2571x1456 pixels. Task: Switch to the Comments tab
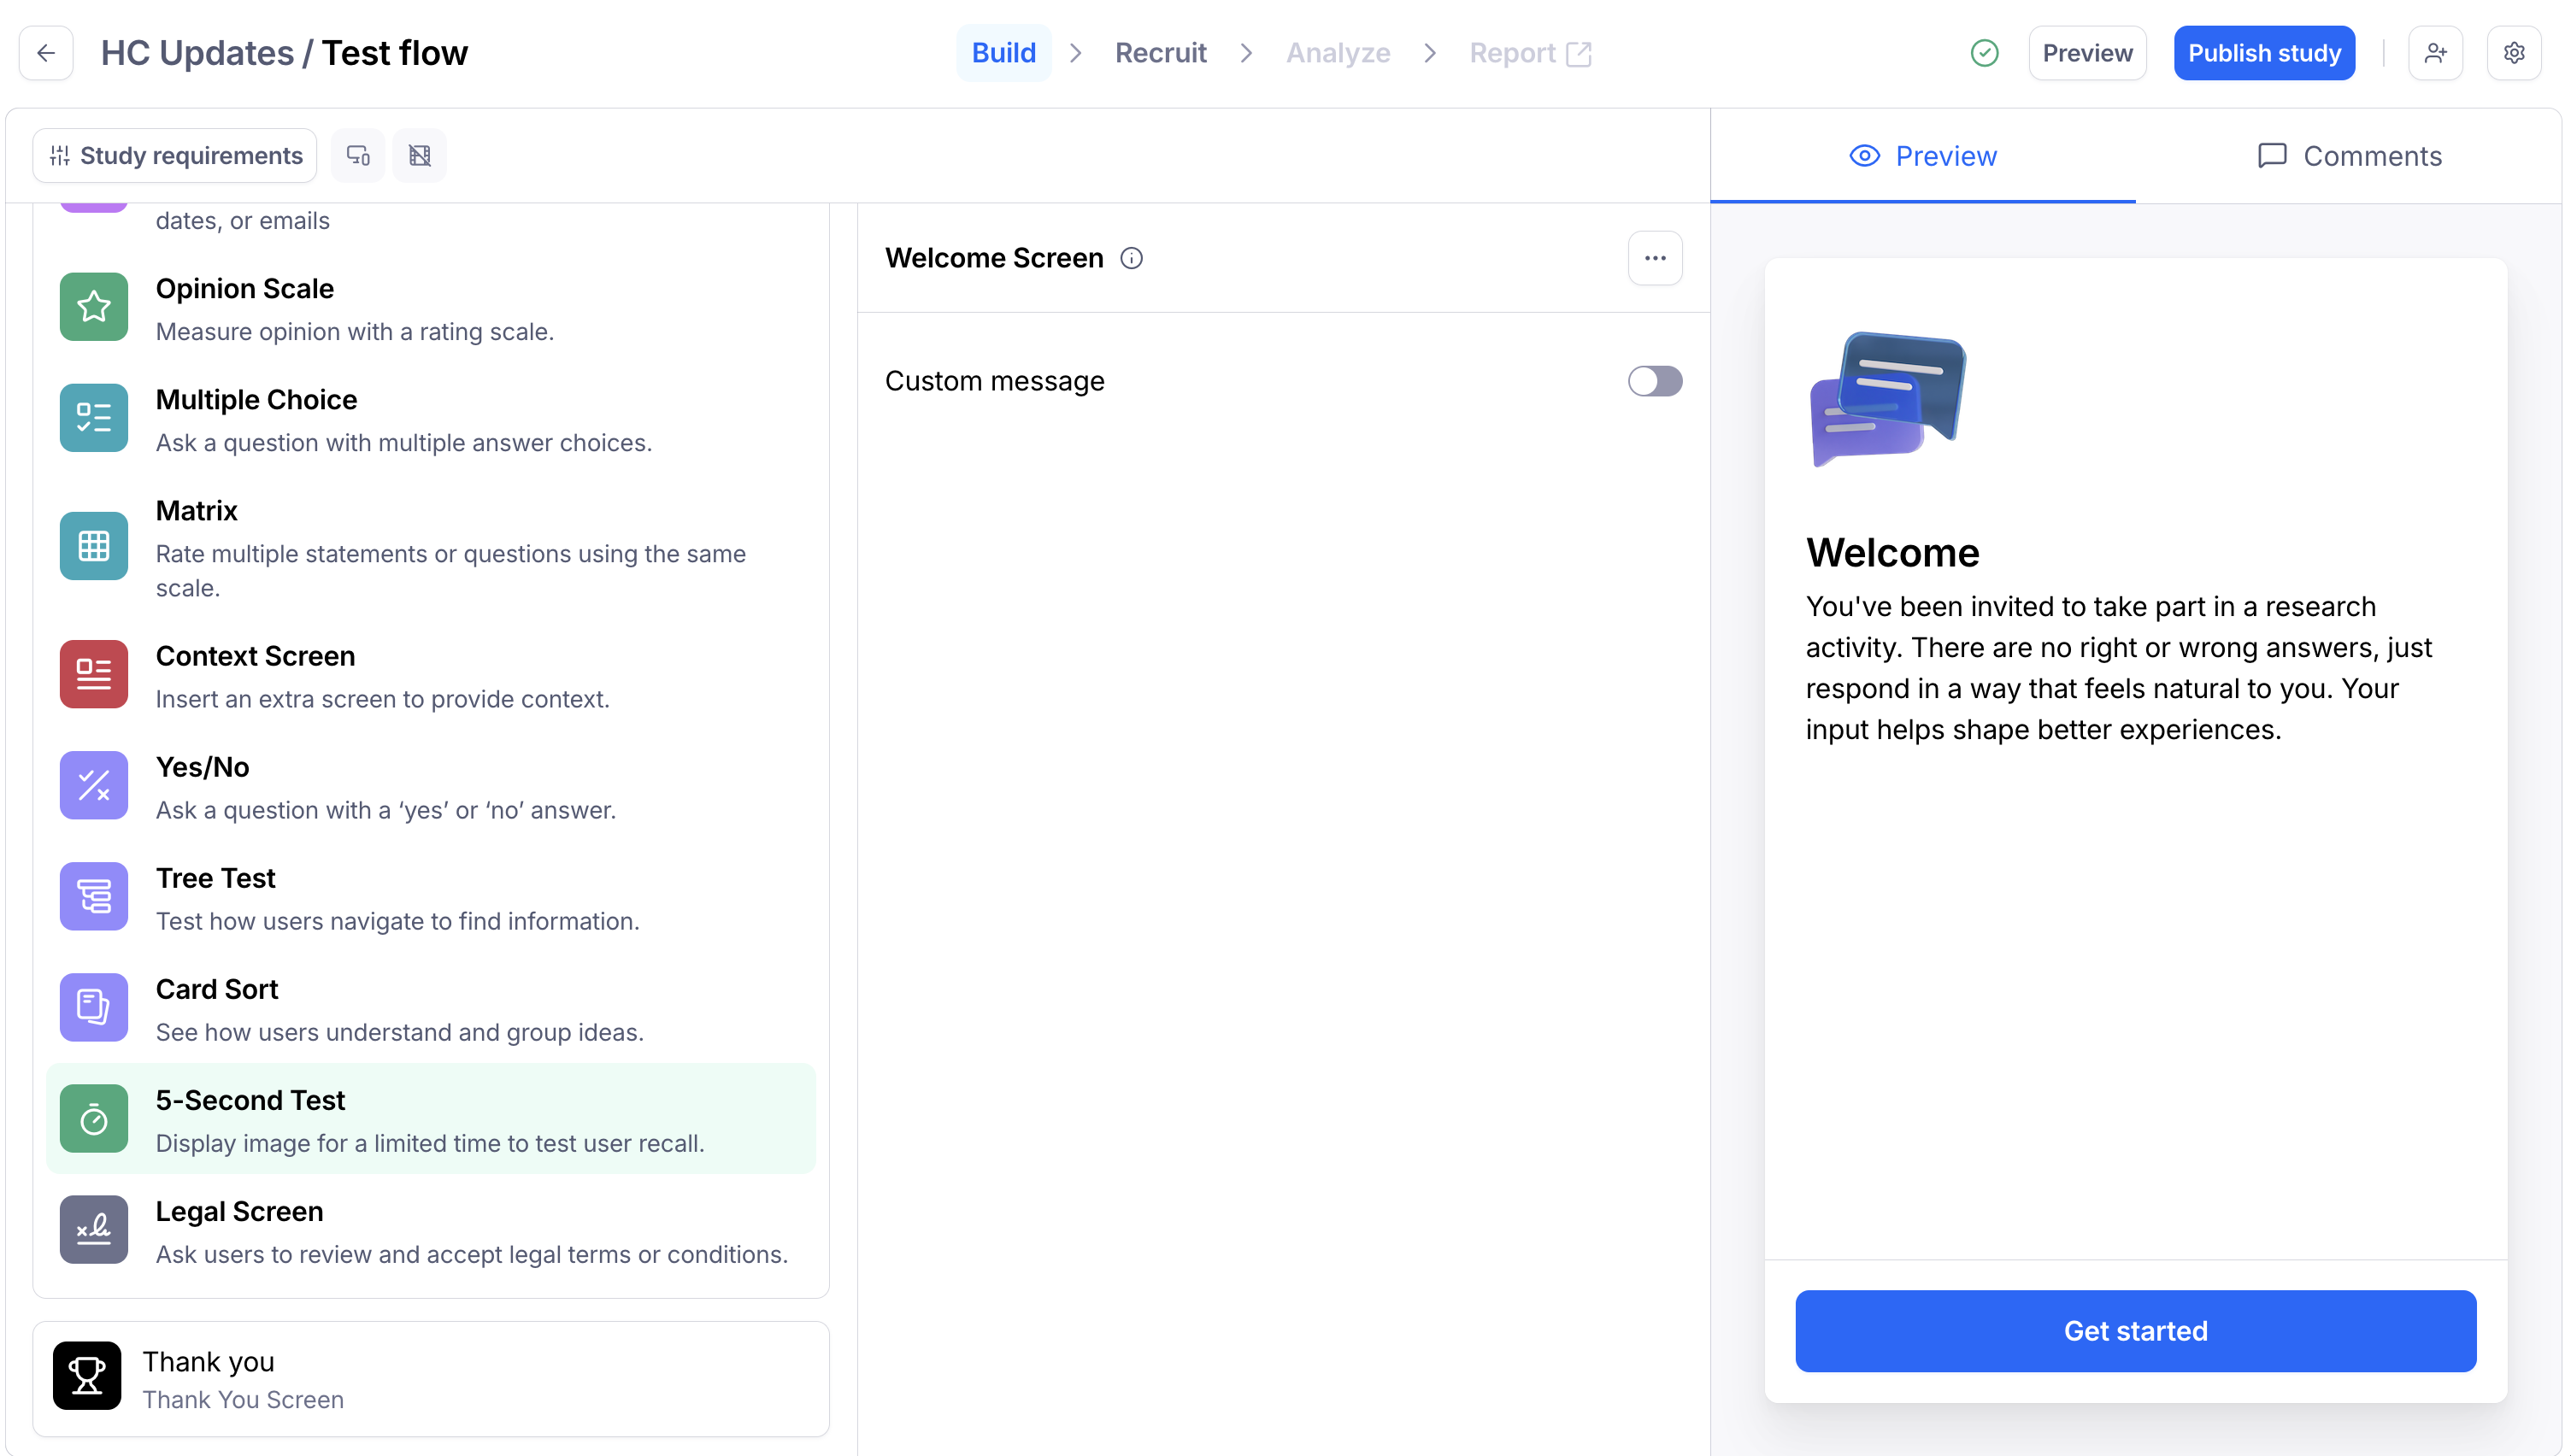click(2349, 156)
